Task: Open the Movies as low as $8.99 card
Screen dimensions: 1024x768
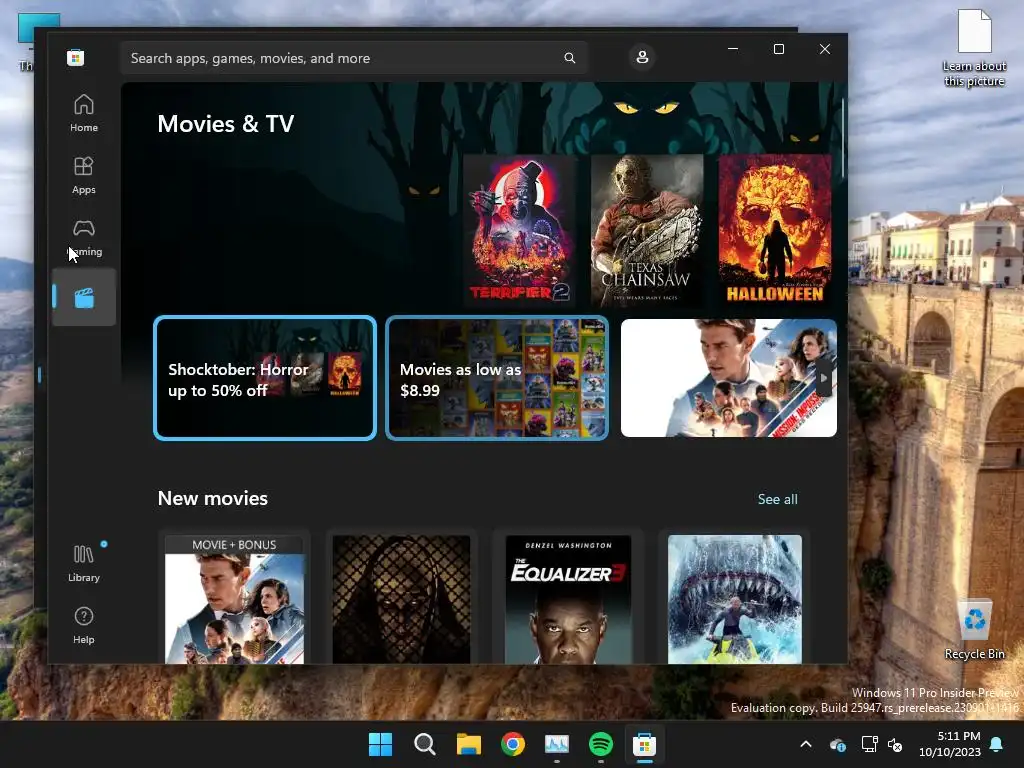Action: click(497, 378)
